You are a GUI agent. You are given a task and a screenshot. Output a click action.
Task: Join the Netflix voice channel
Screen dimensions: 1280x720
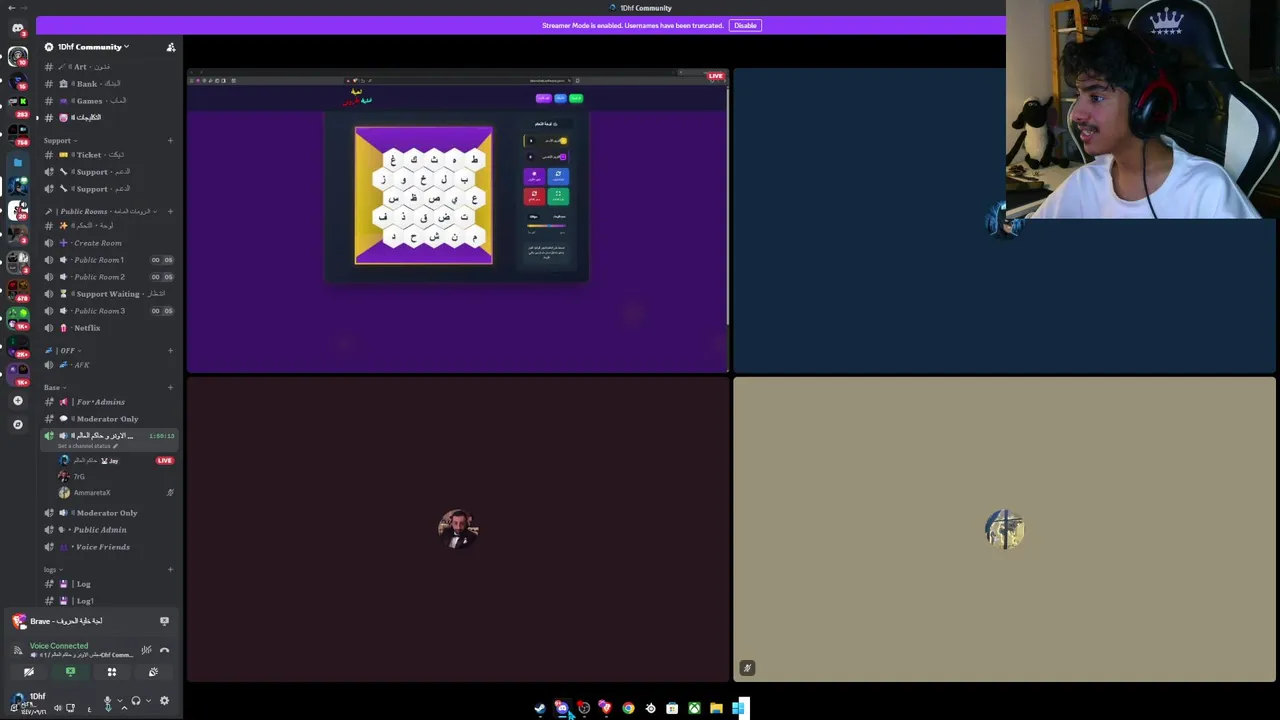tap(110, 328)
